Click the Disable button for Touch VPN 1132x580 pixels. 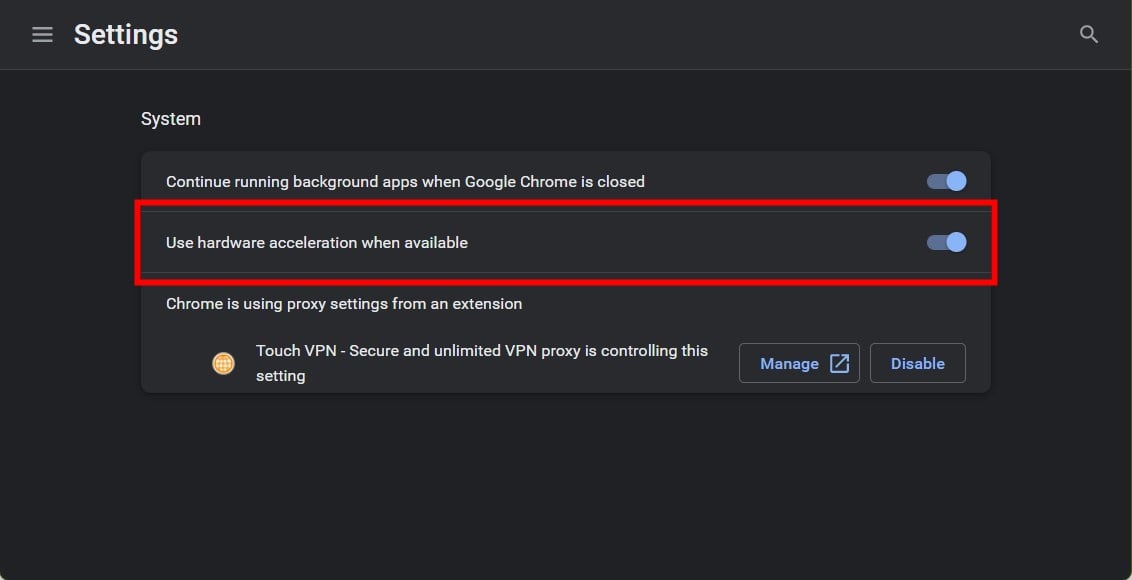pos(918,363)
